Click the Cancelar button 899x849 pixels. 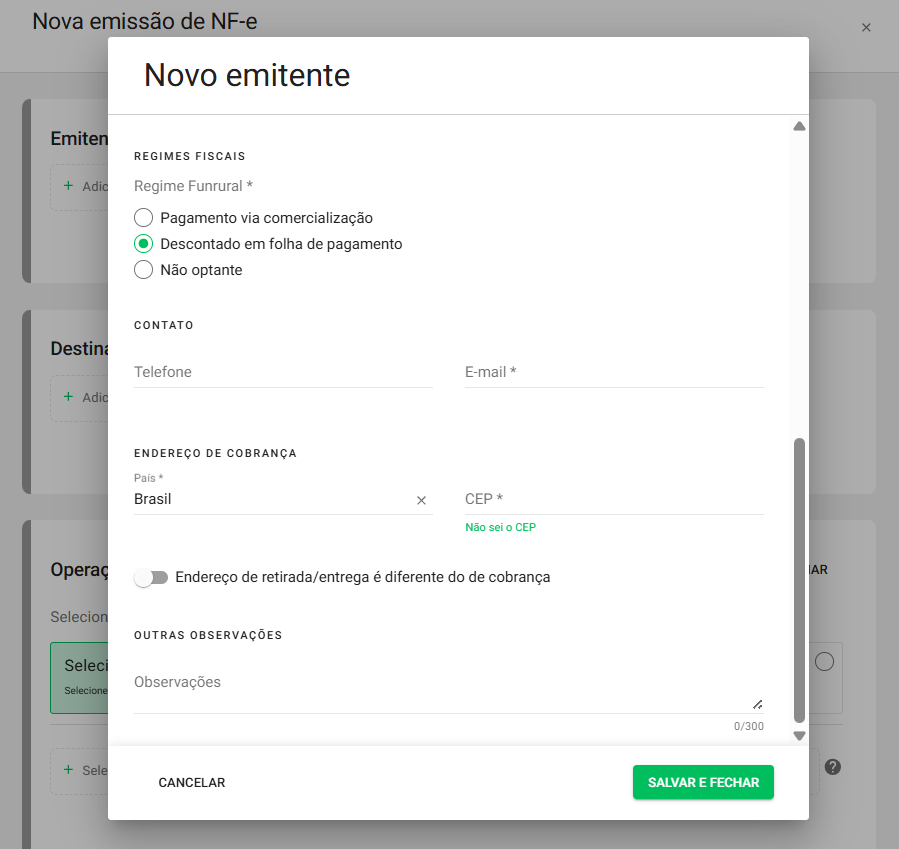point(192,783)
